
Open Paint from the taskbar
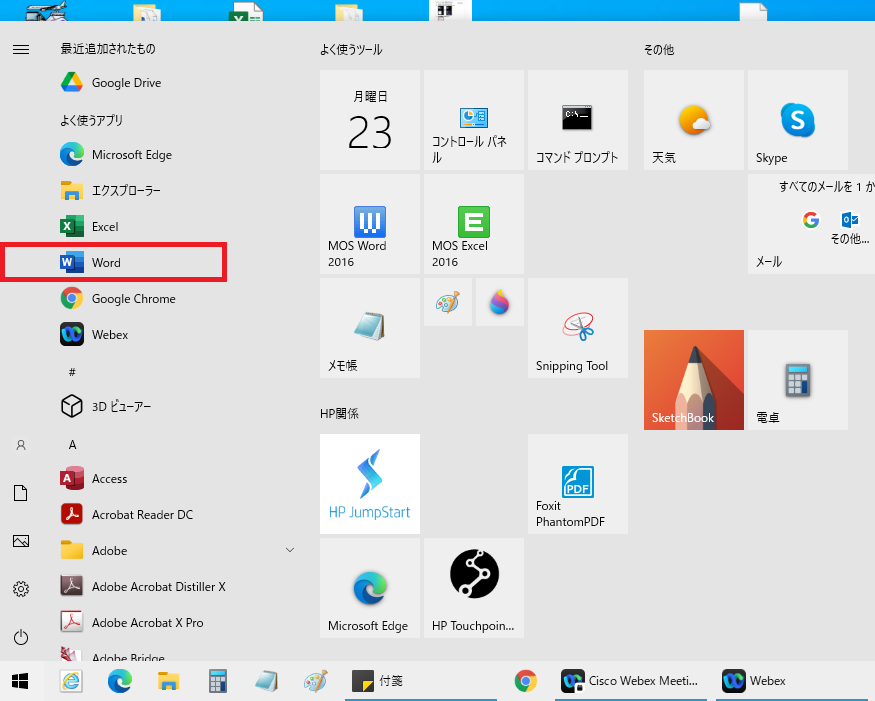(315, 681)
